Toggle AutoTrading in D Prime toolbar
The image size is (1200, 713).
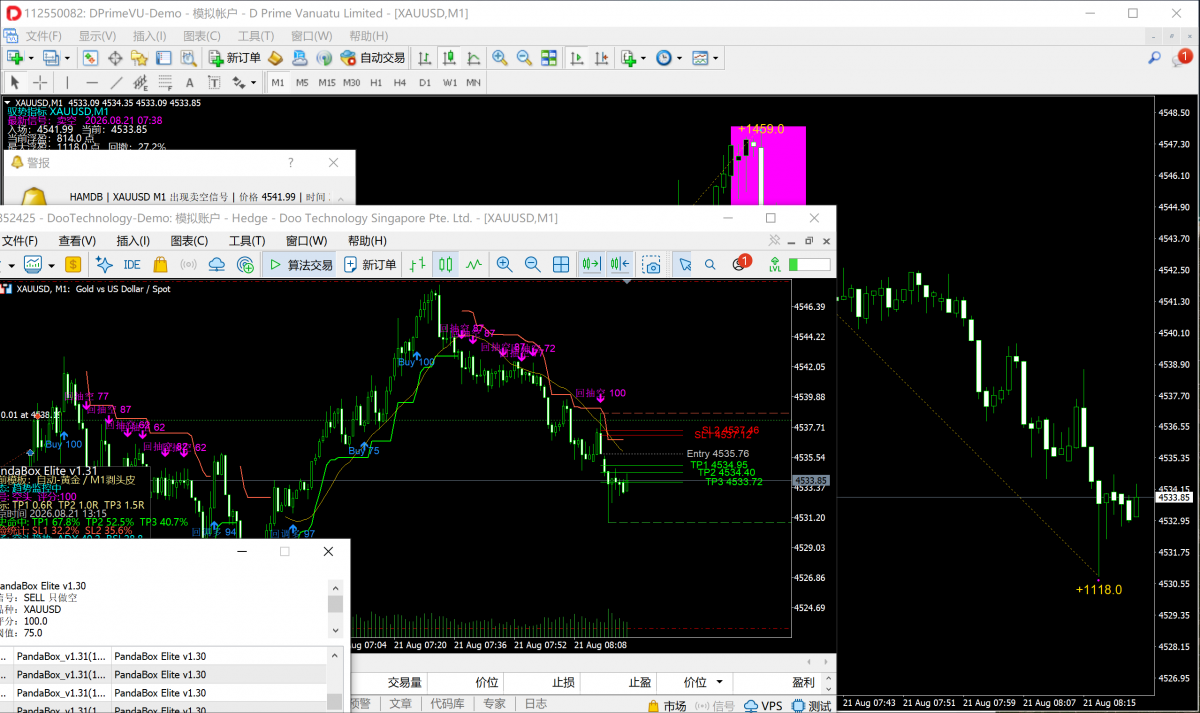pyautogui.click(x=372, y=58)
